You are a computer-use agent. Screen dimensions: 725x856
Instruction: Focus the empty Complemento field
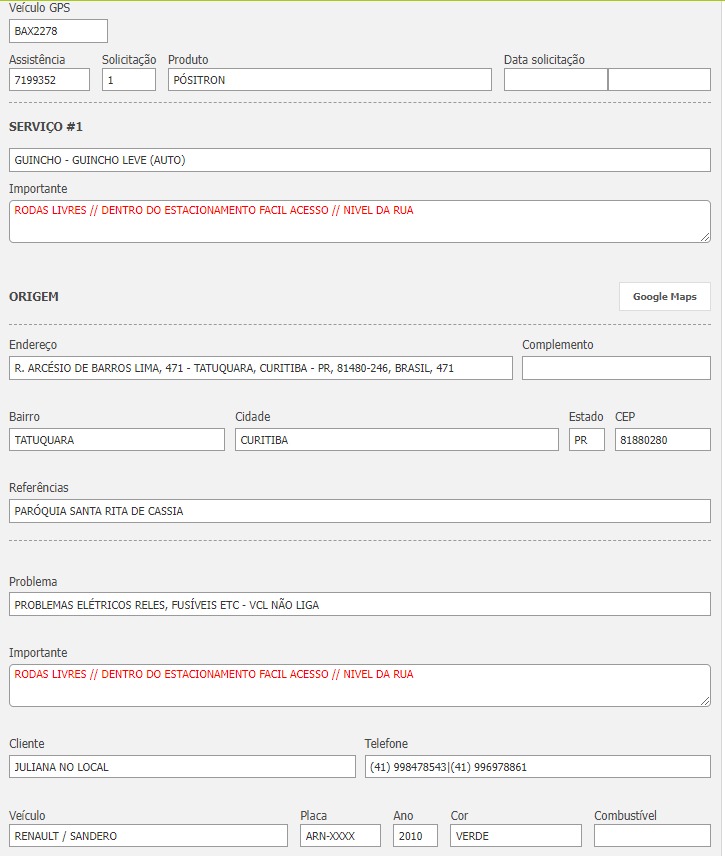[x=616, y=368]
